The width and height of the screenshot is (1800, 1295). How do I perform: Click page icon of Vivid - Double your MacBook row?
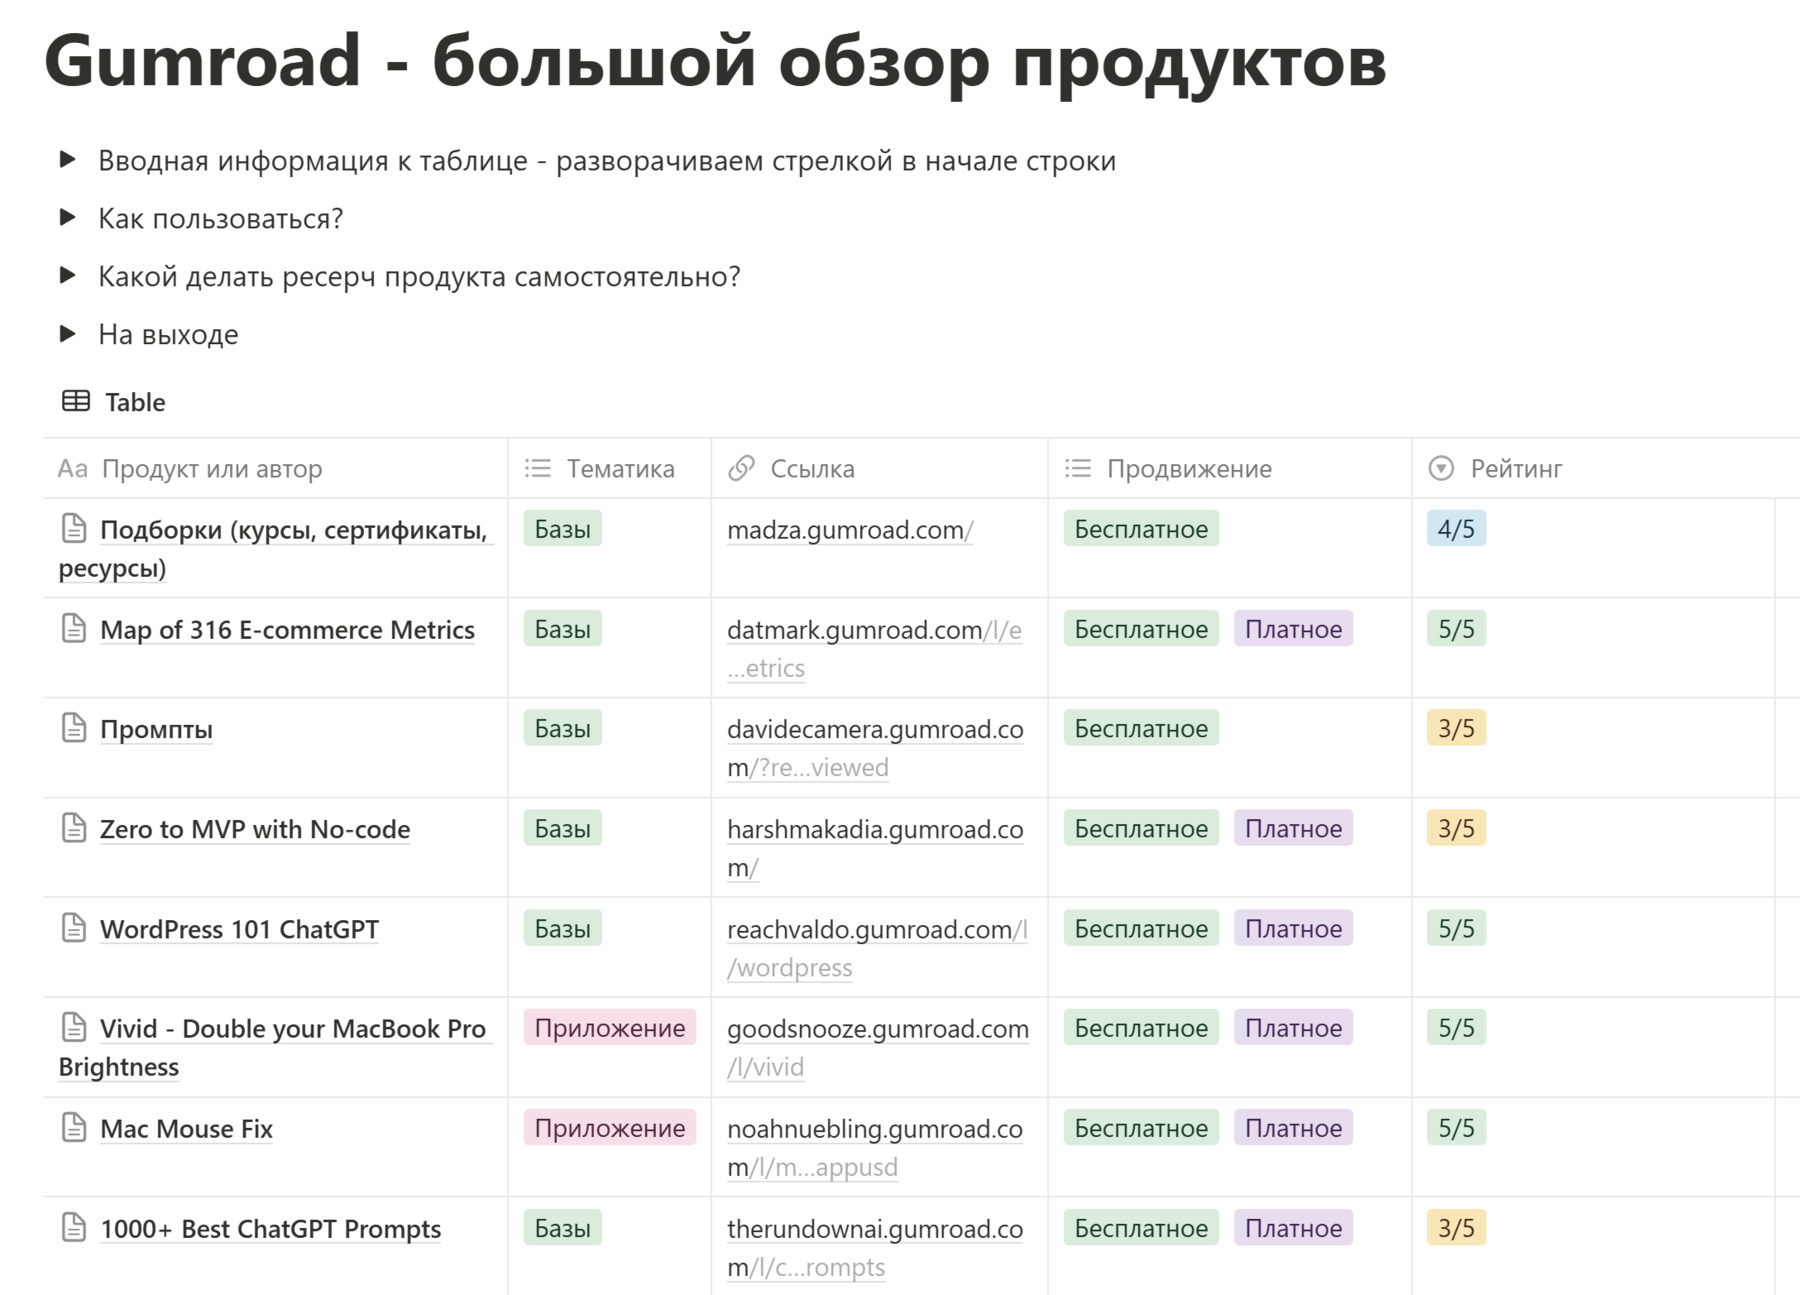[x=74, y=1027]
